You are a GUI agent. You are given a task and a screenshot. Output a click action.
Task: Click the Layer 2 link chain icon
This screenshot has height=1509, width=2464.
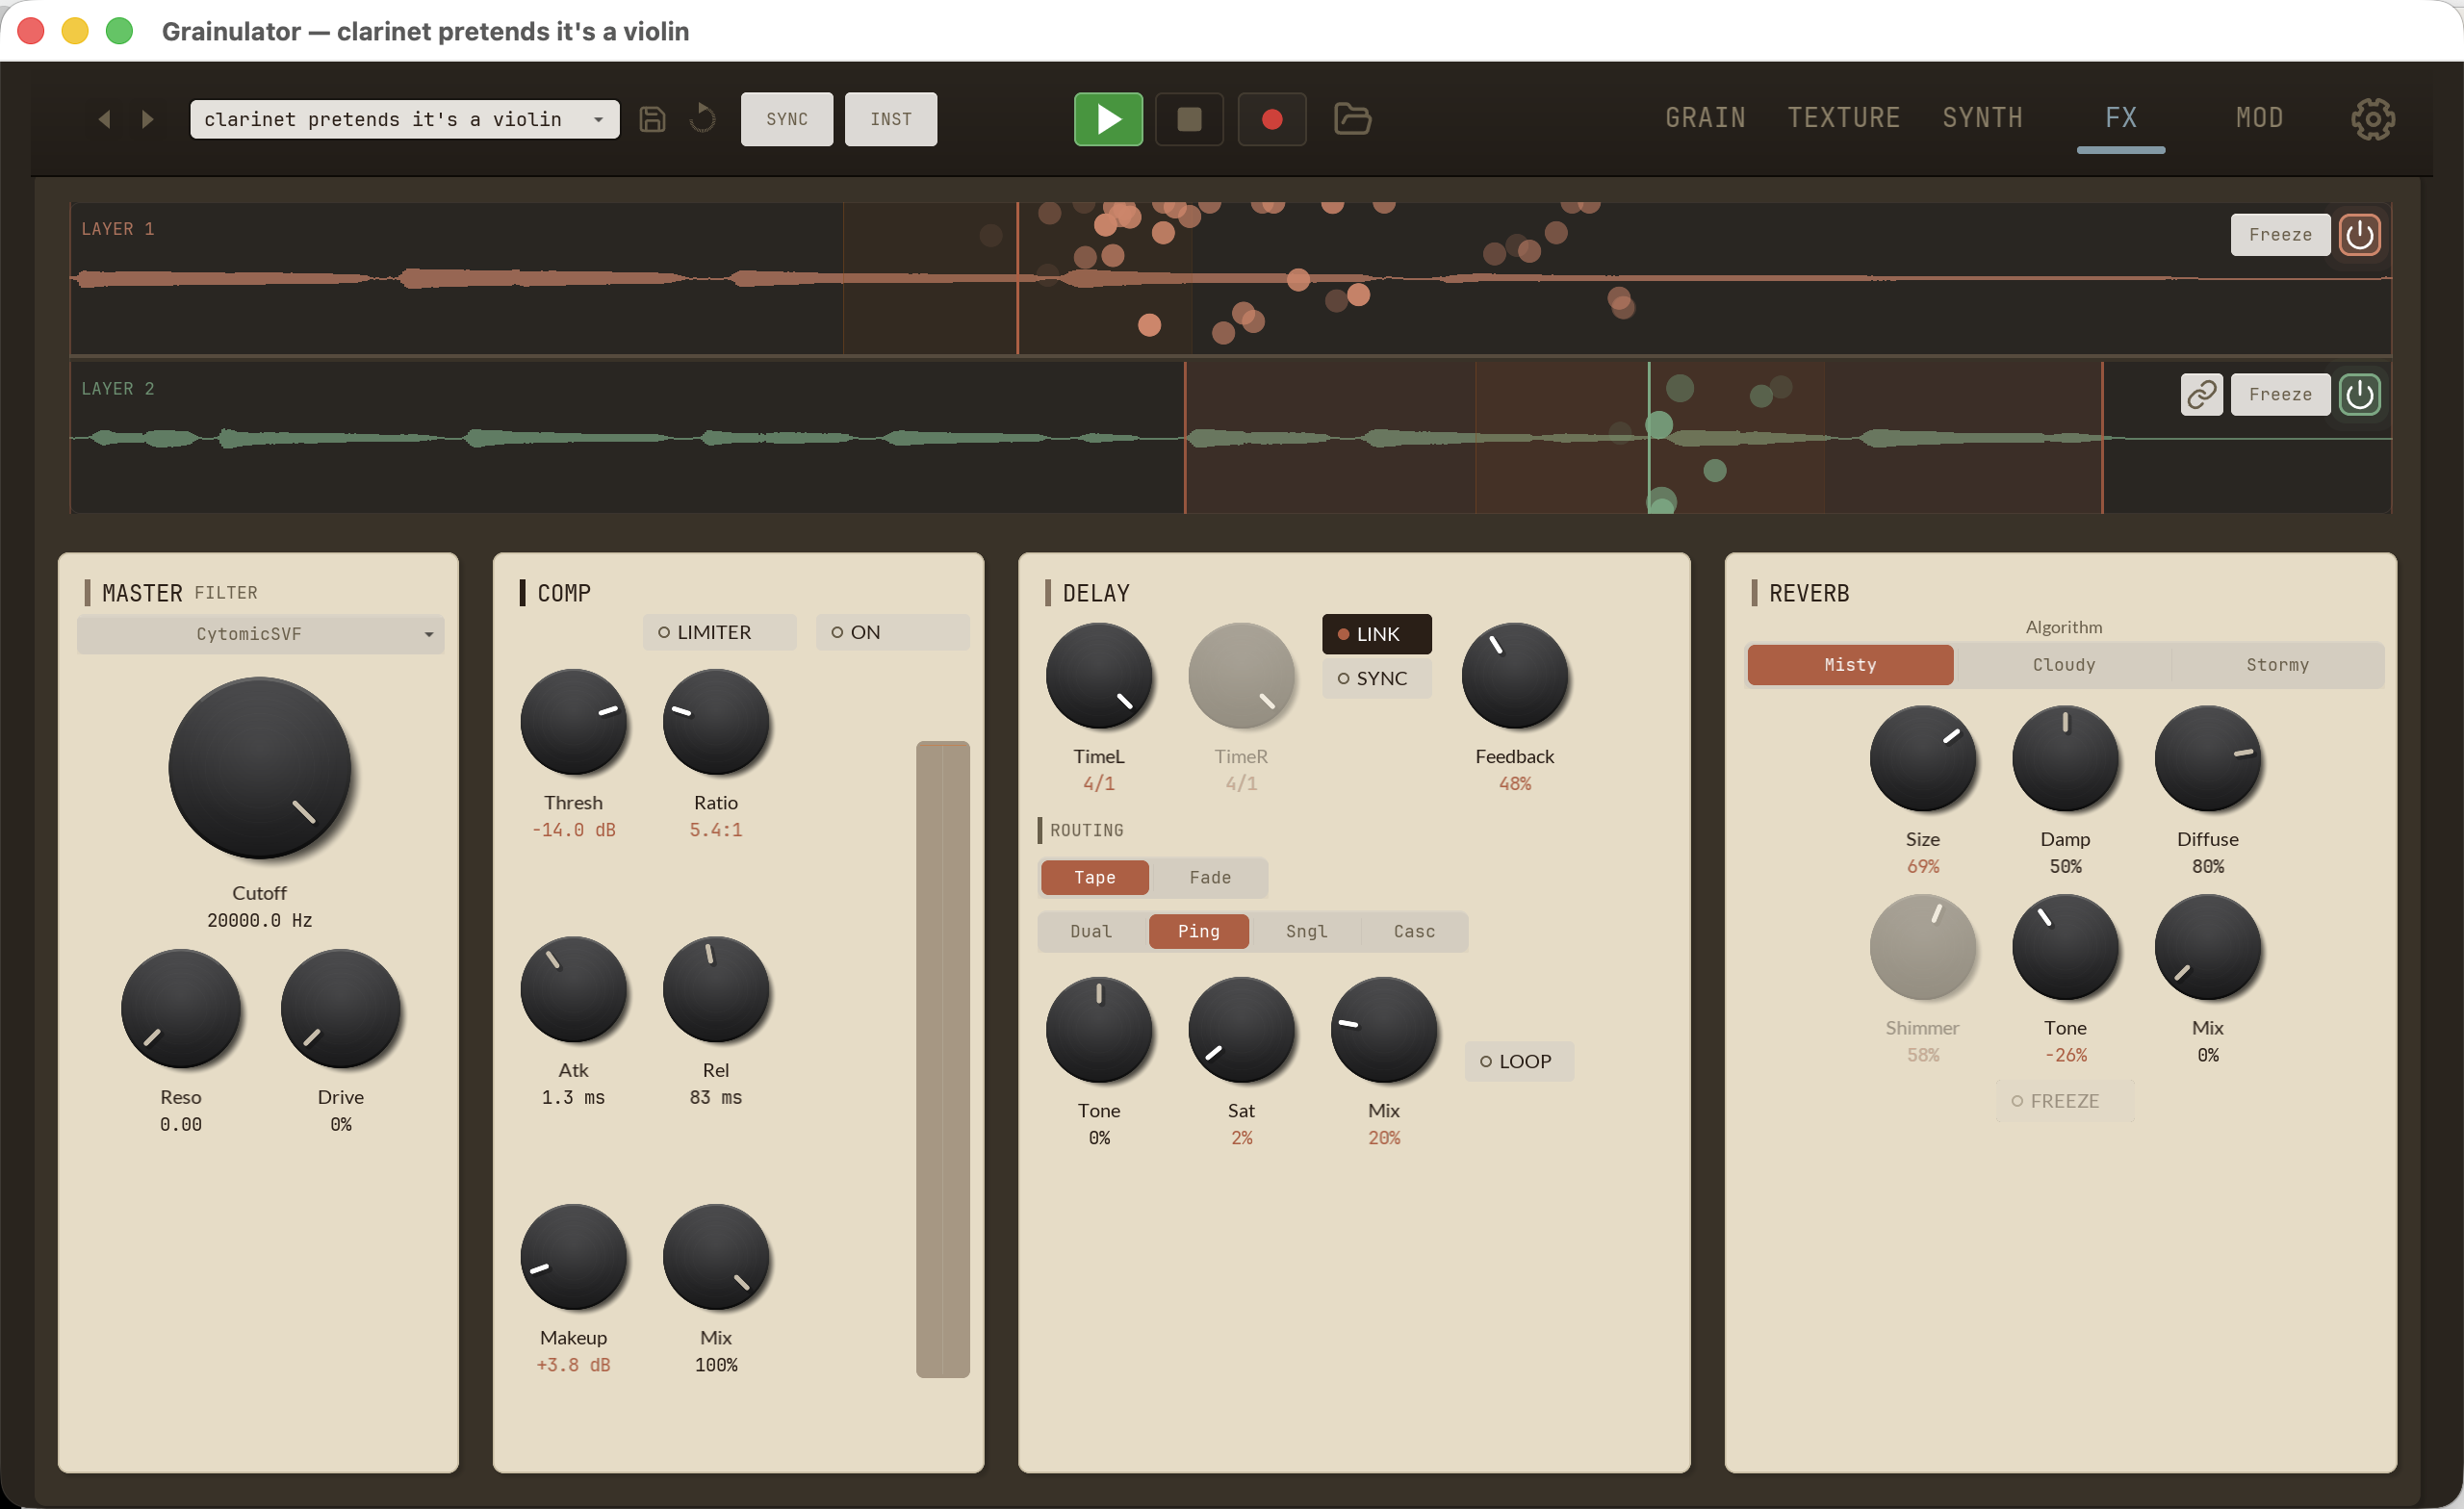click(x=2201, y=394)
